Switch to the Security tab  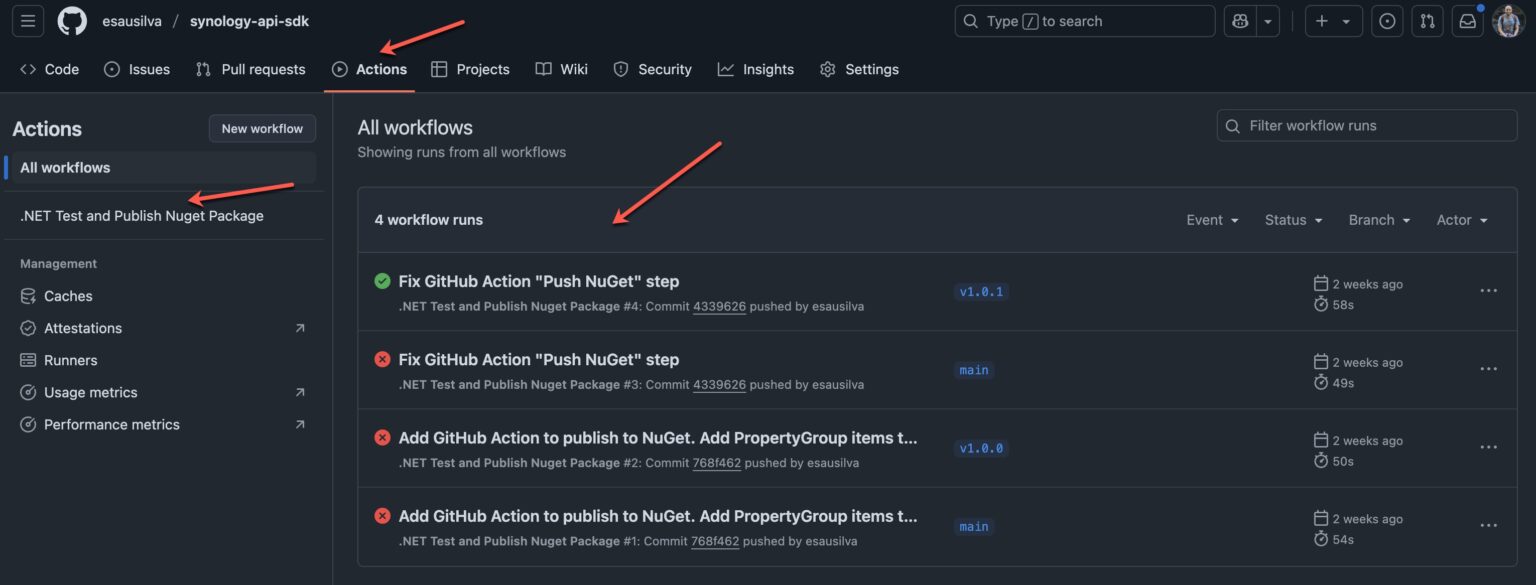point(663,69)
